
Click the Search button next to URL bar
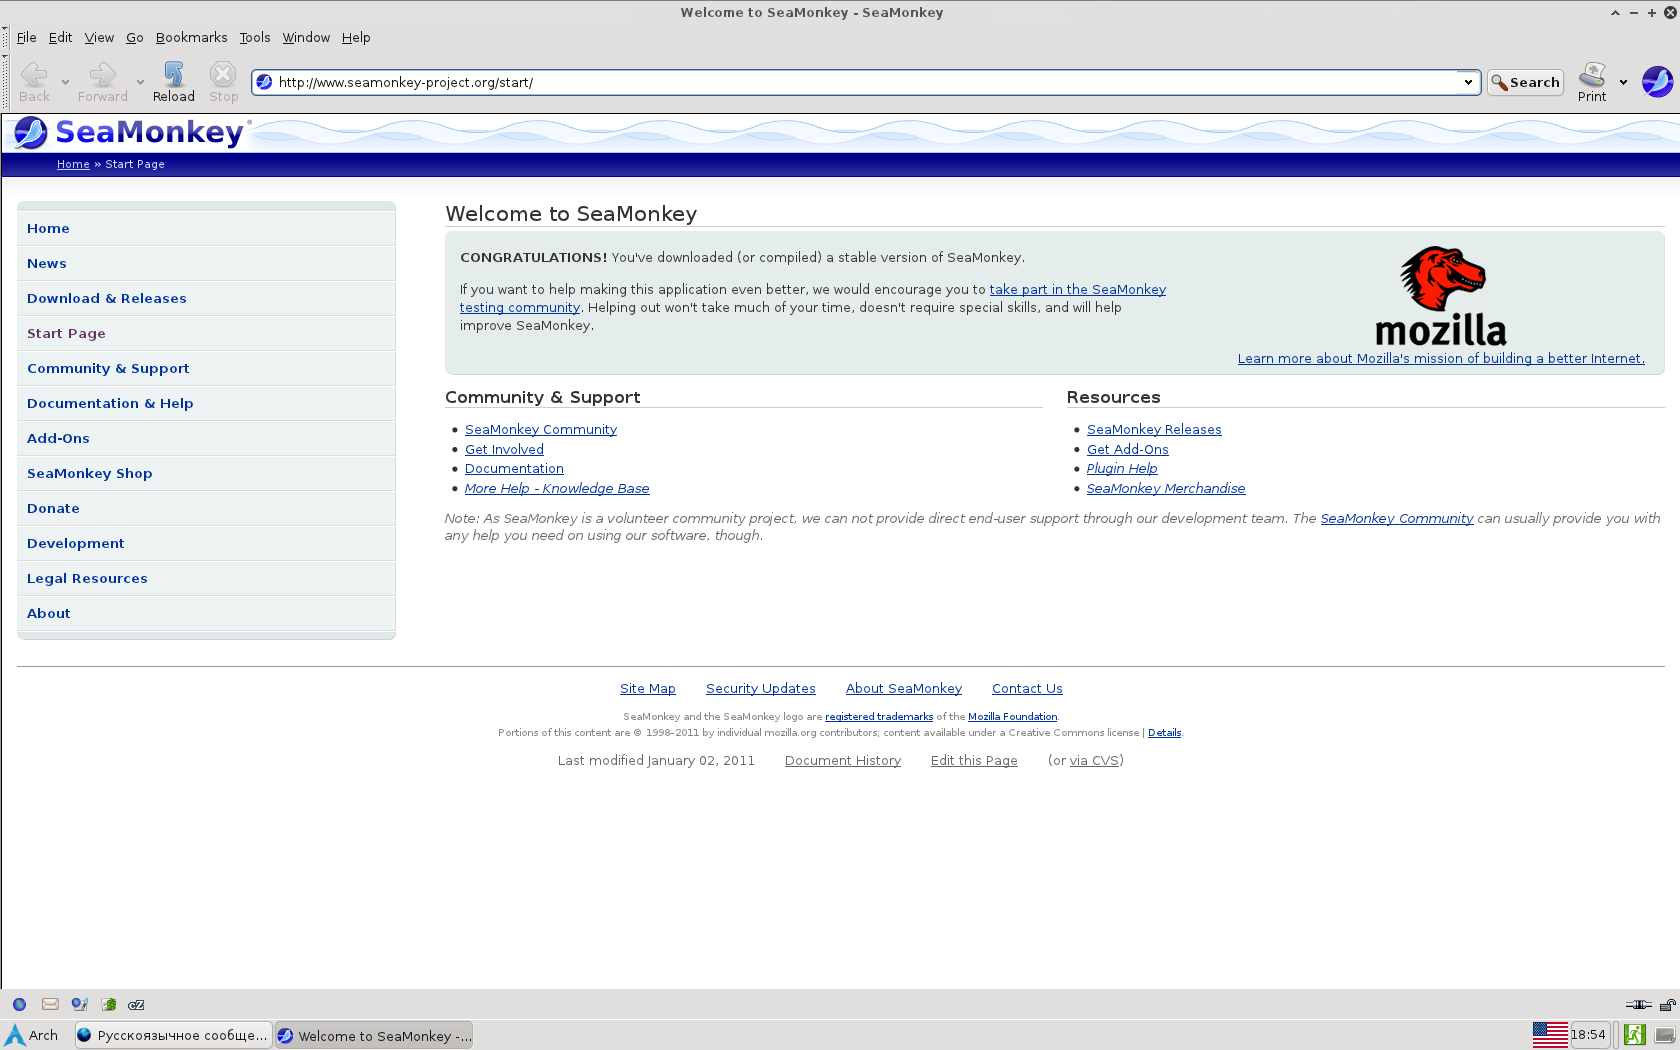[x=1525, y=82]
